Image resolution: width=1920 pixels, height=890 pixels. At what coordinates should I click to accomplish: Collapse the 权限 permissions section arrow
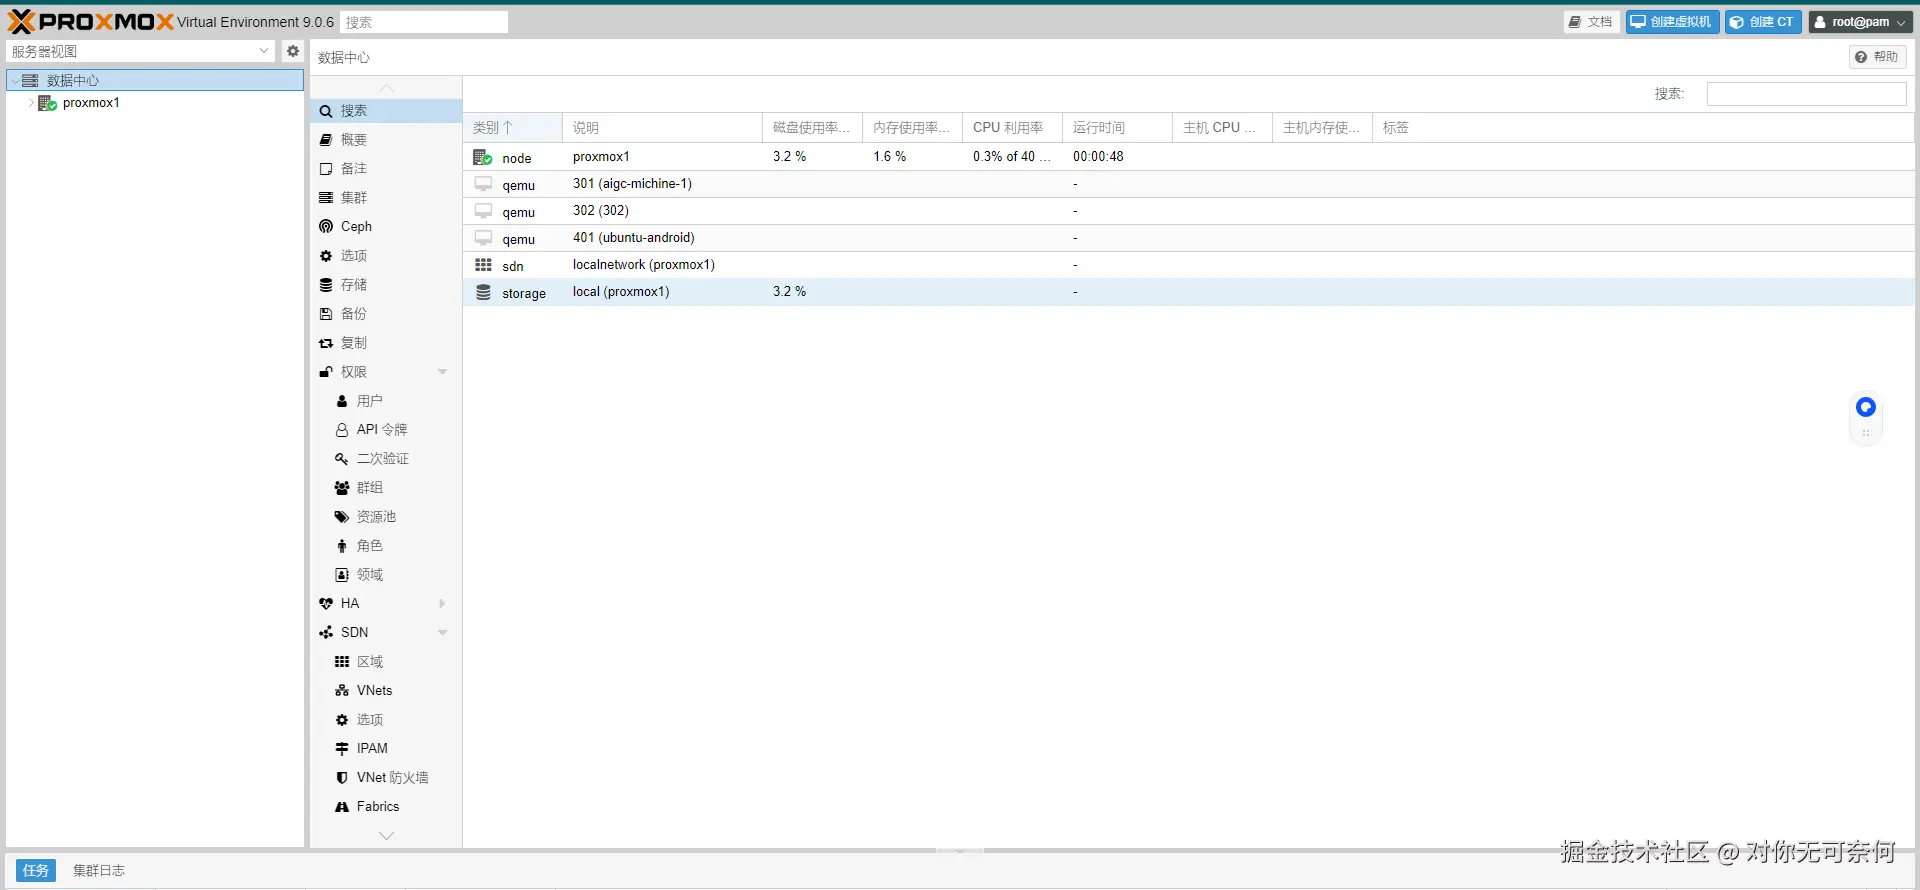pos(442,372)
